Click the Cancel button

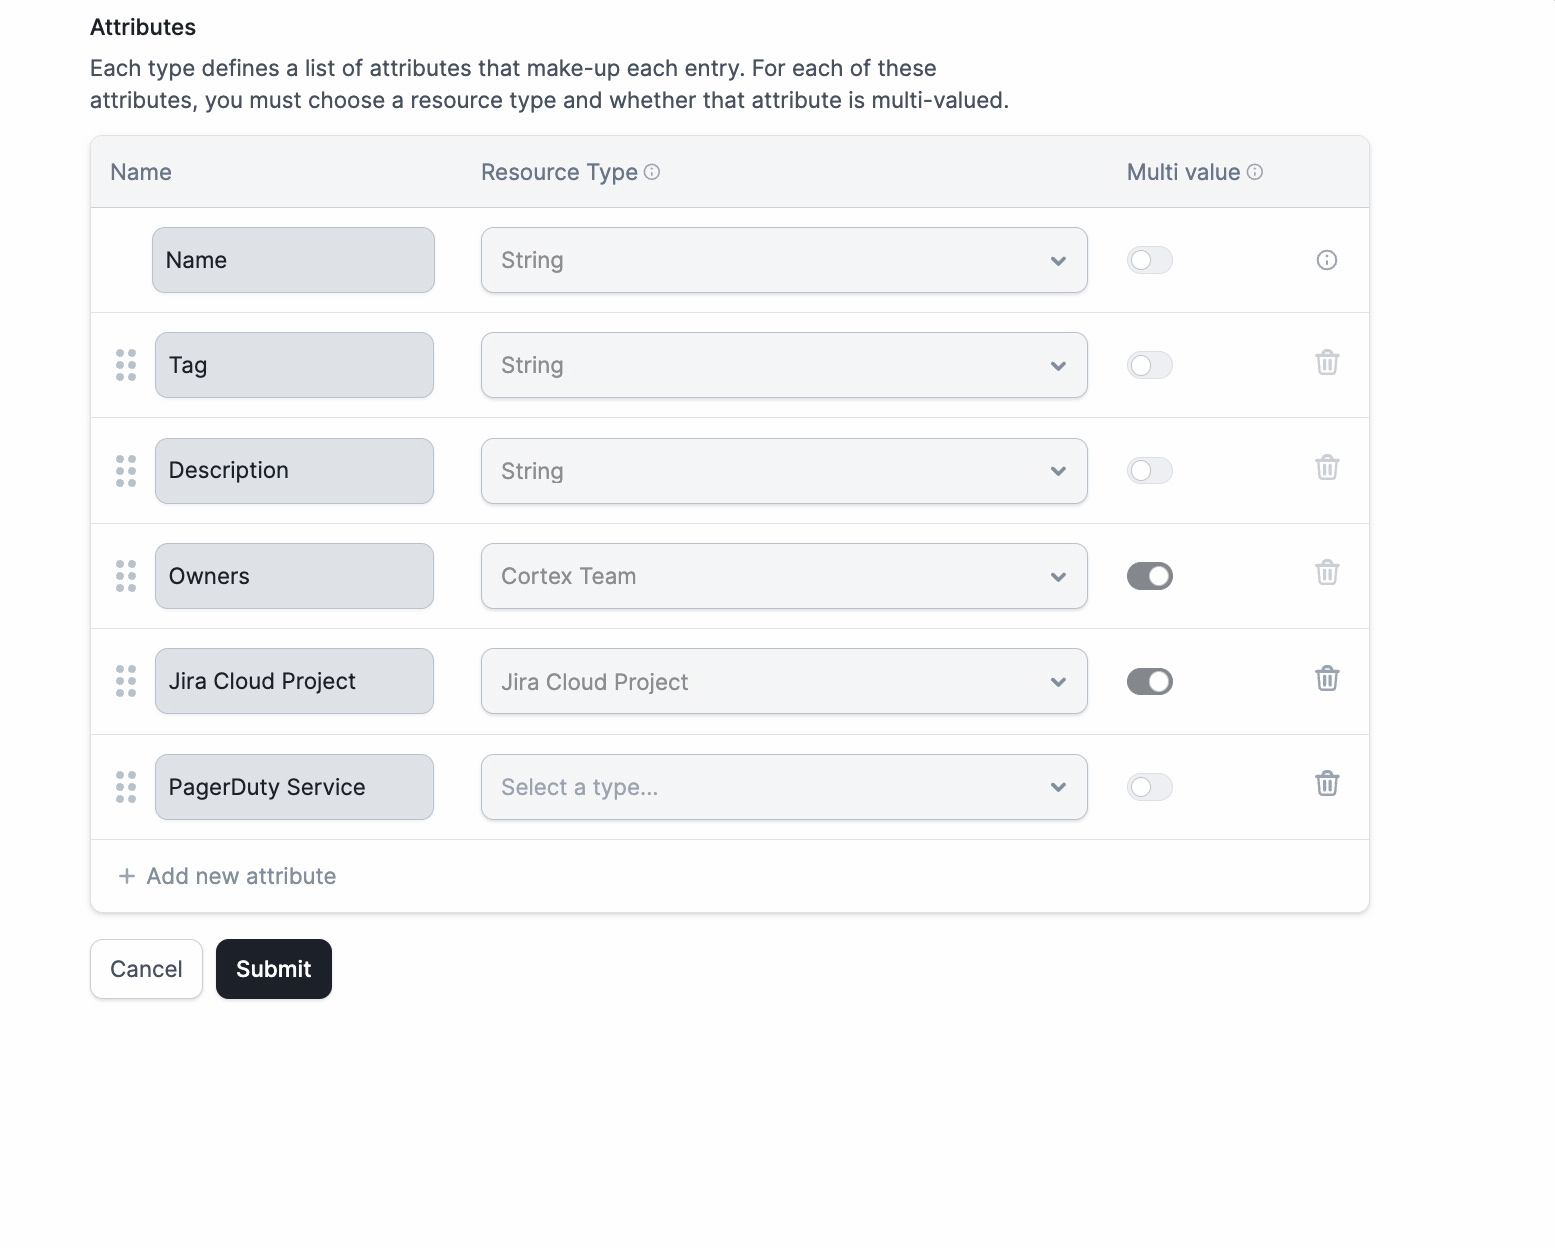[x=146, y=969]
